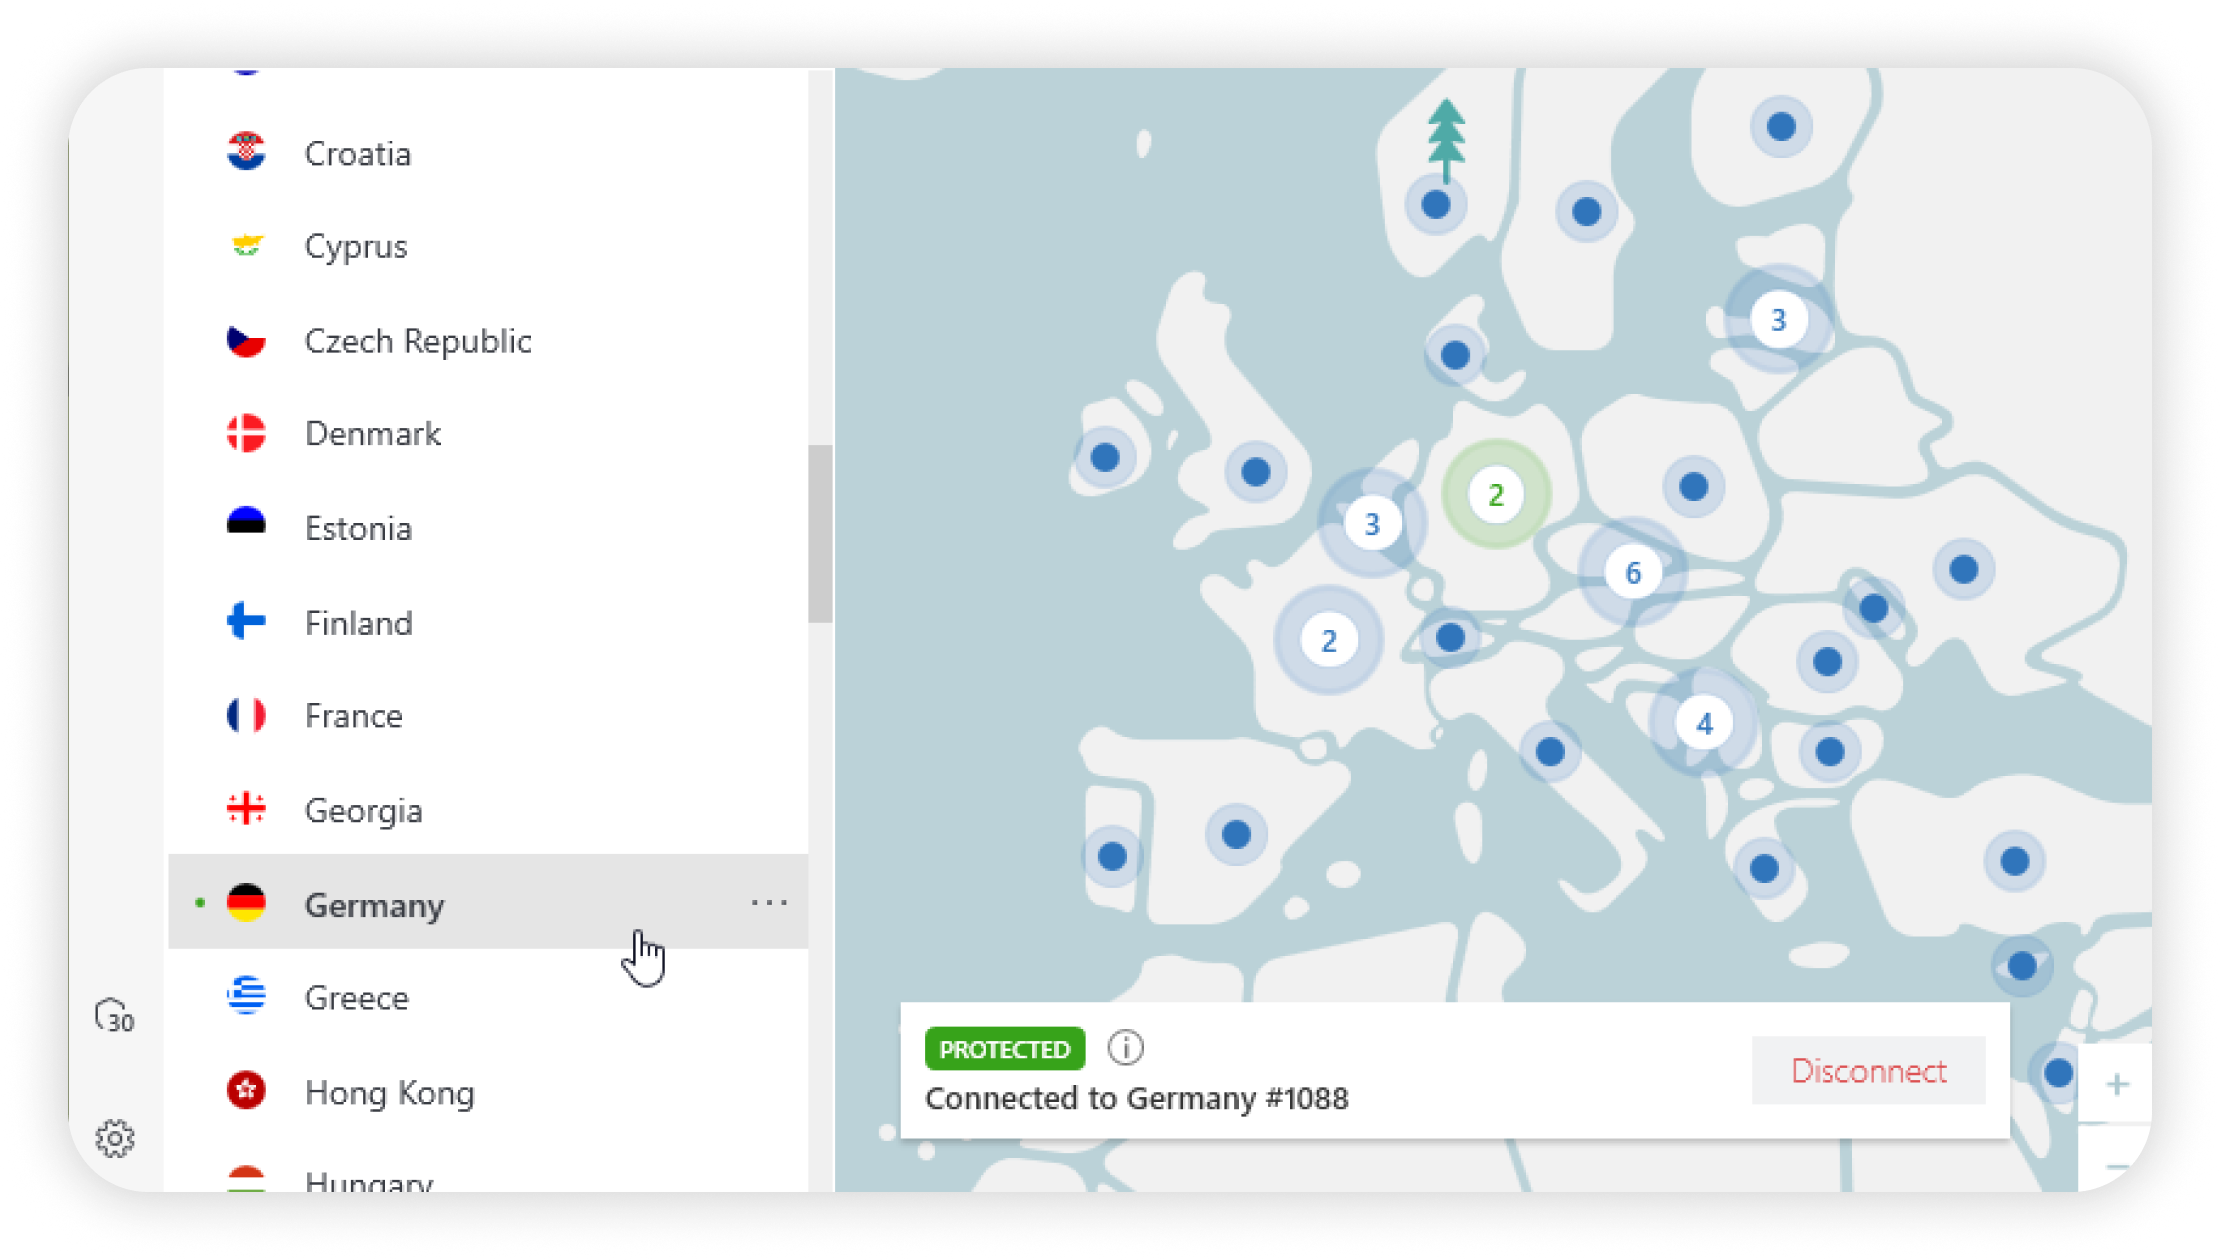Screen dimensions: 2220x1260
Task: Click the Denmark flag icon
Action: pos(246,433)
